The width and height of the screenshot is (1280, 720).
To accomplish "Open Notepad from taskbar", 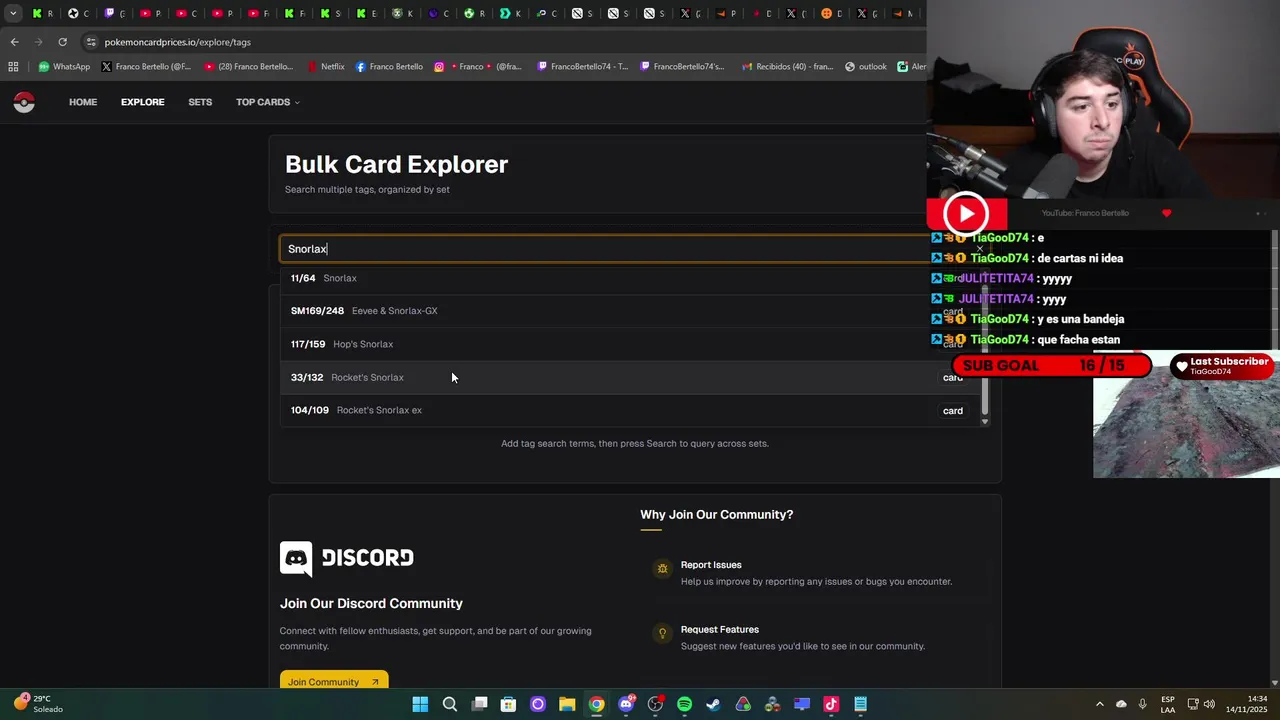I will pyautogui.click(x=860, y=704).
